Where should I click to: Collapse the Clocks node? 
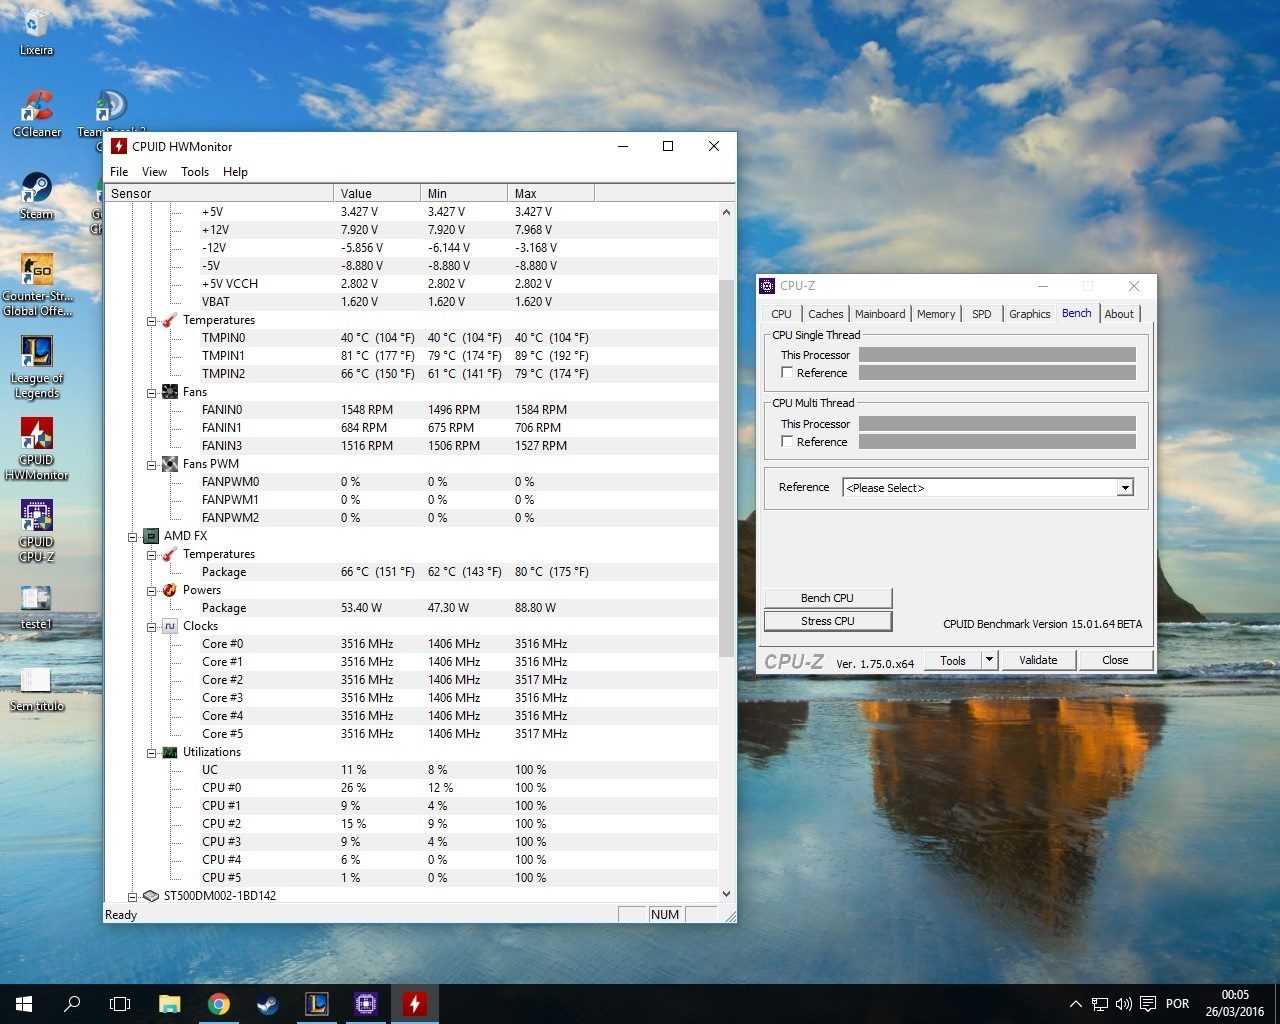(152, 627)
